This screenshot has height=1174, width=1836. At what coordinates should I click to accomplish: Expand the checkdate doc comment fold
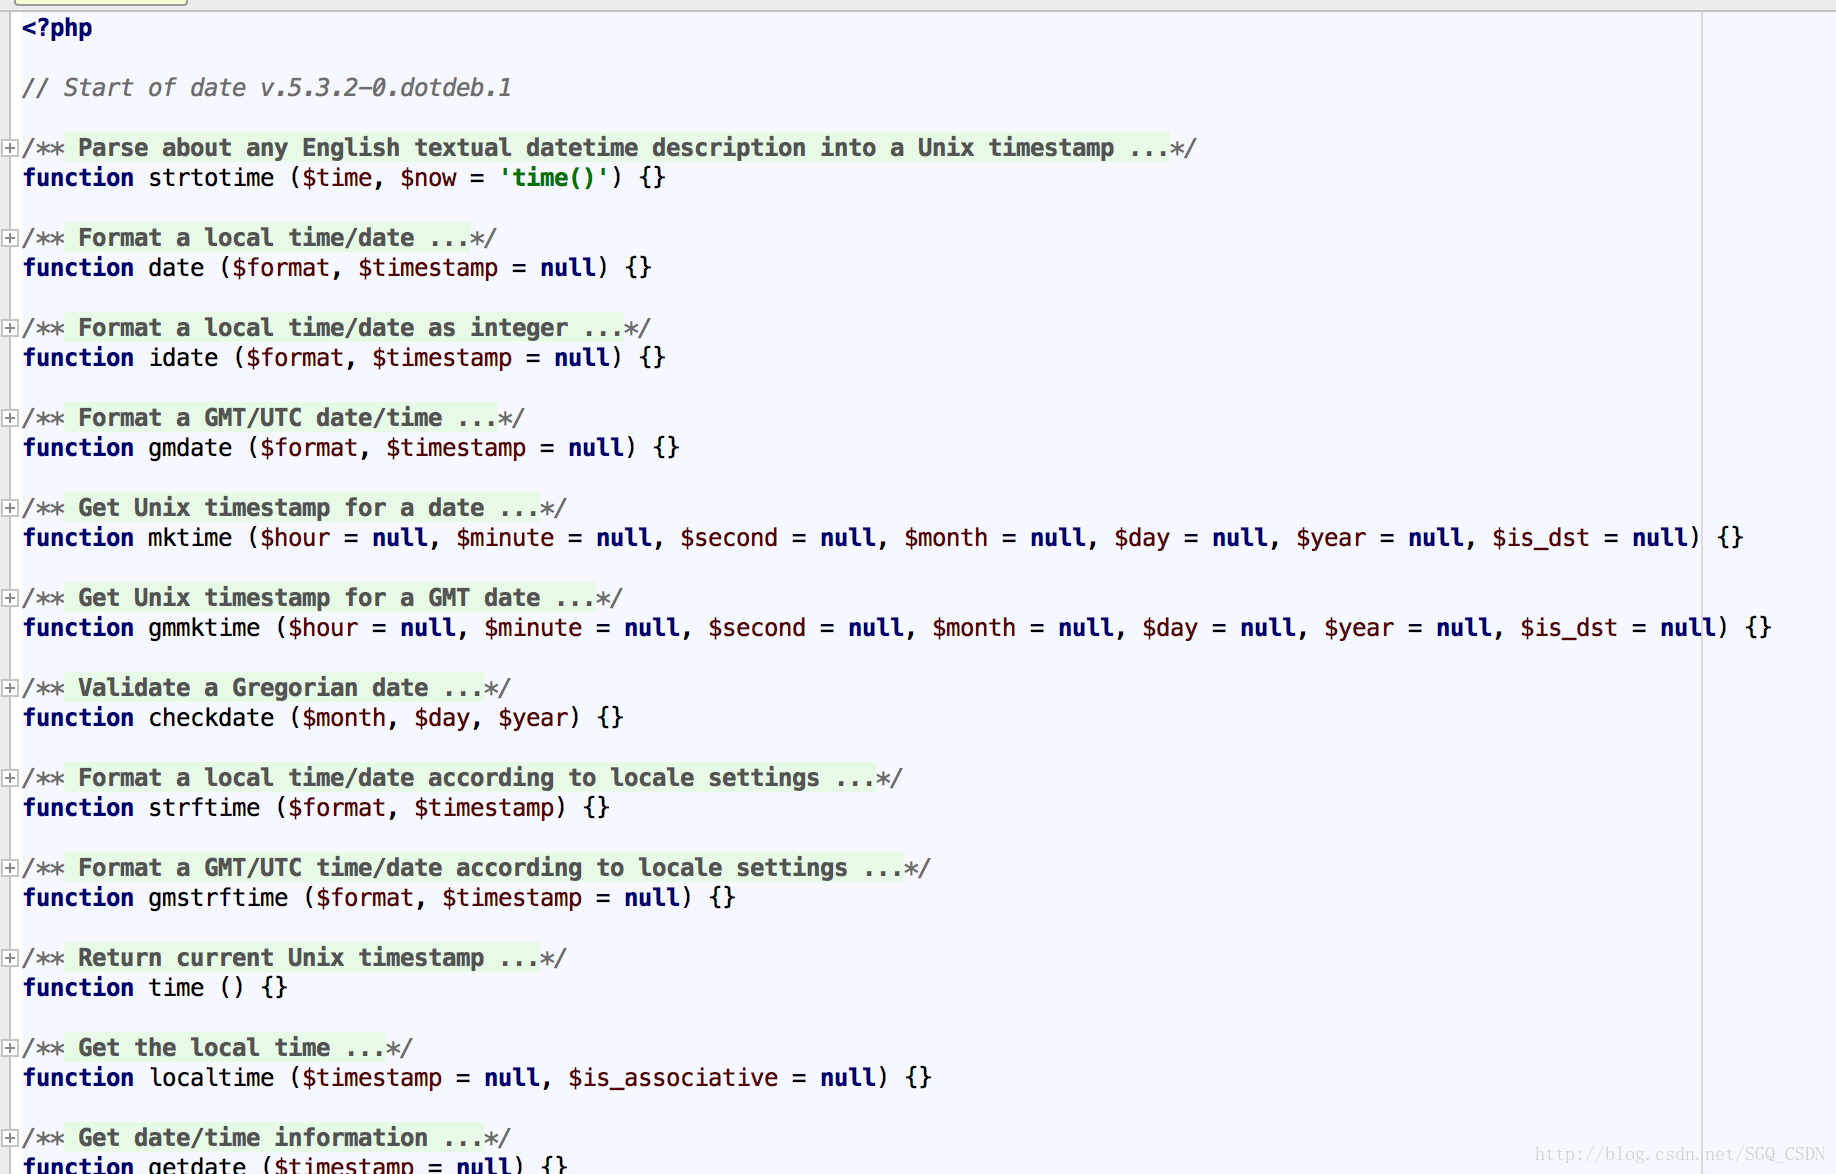click(x=10, y=688)
